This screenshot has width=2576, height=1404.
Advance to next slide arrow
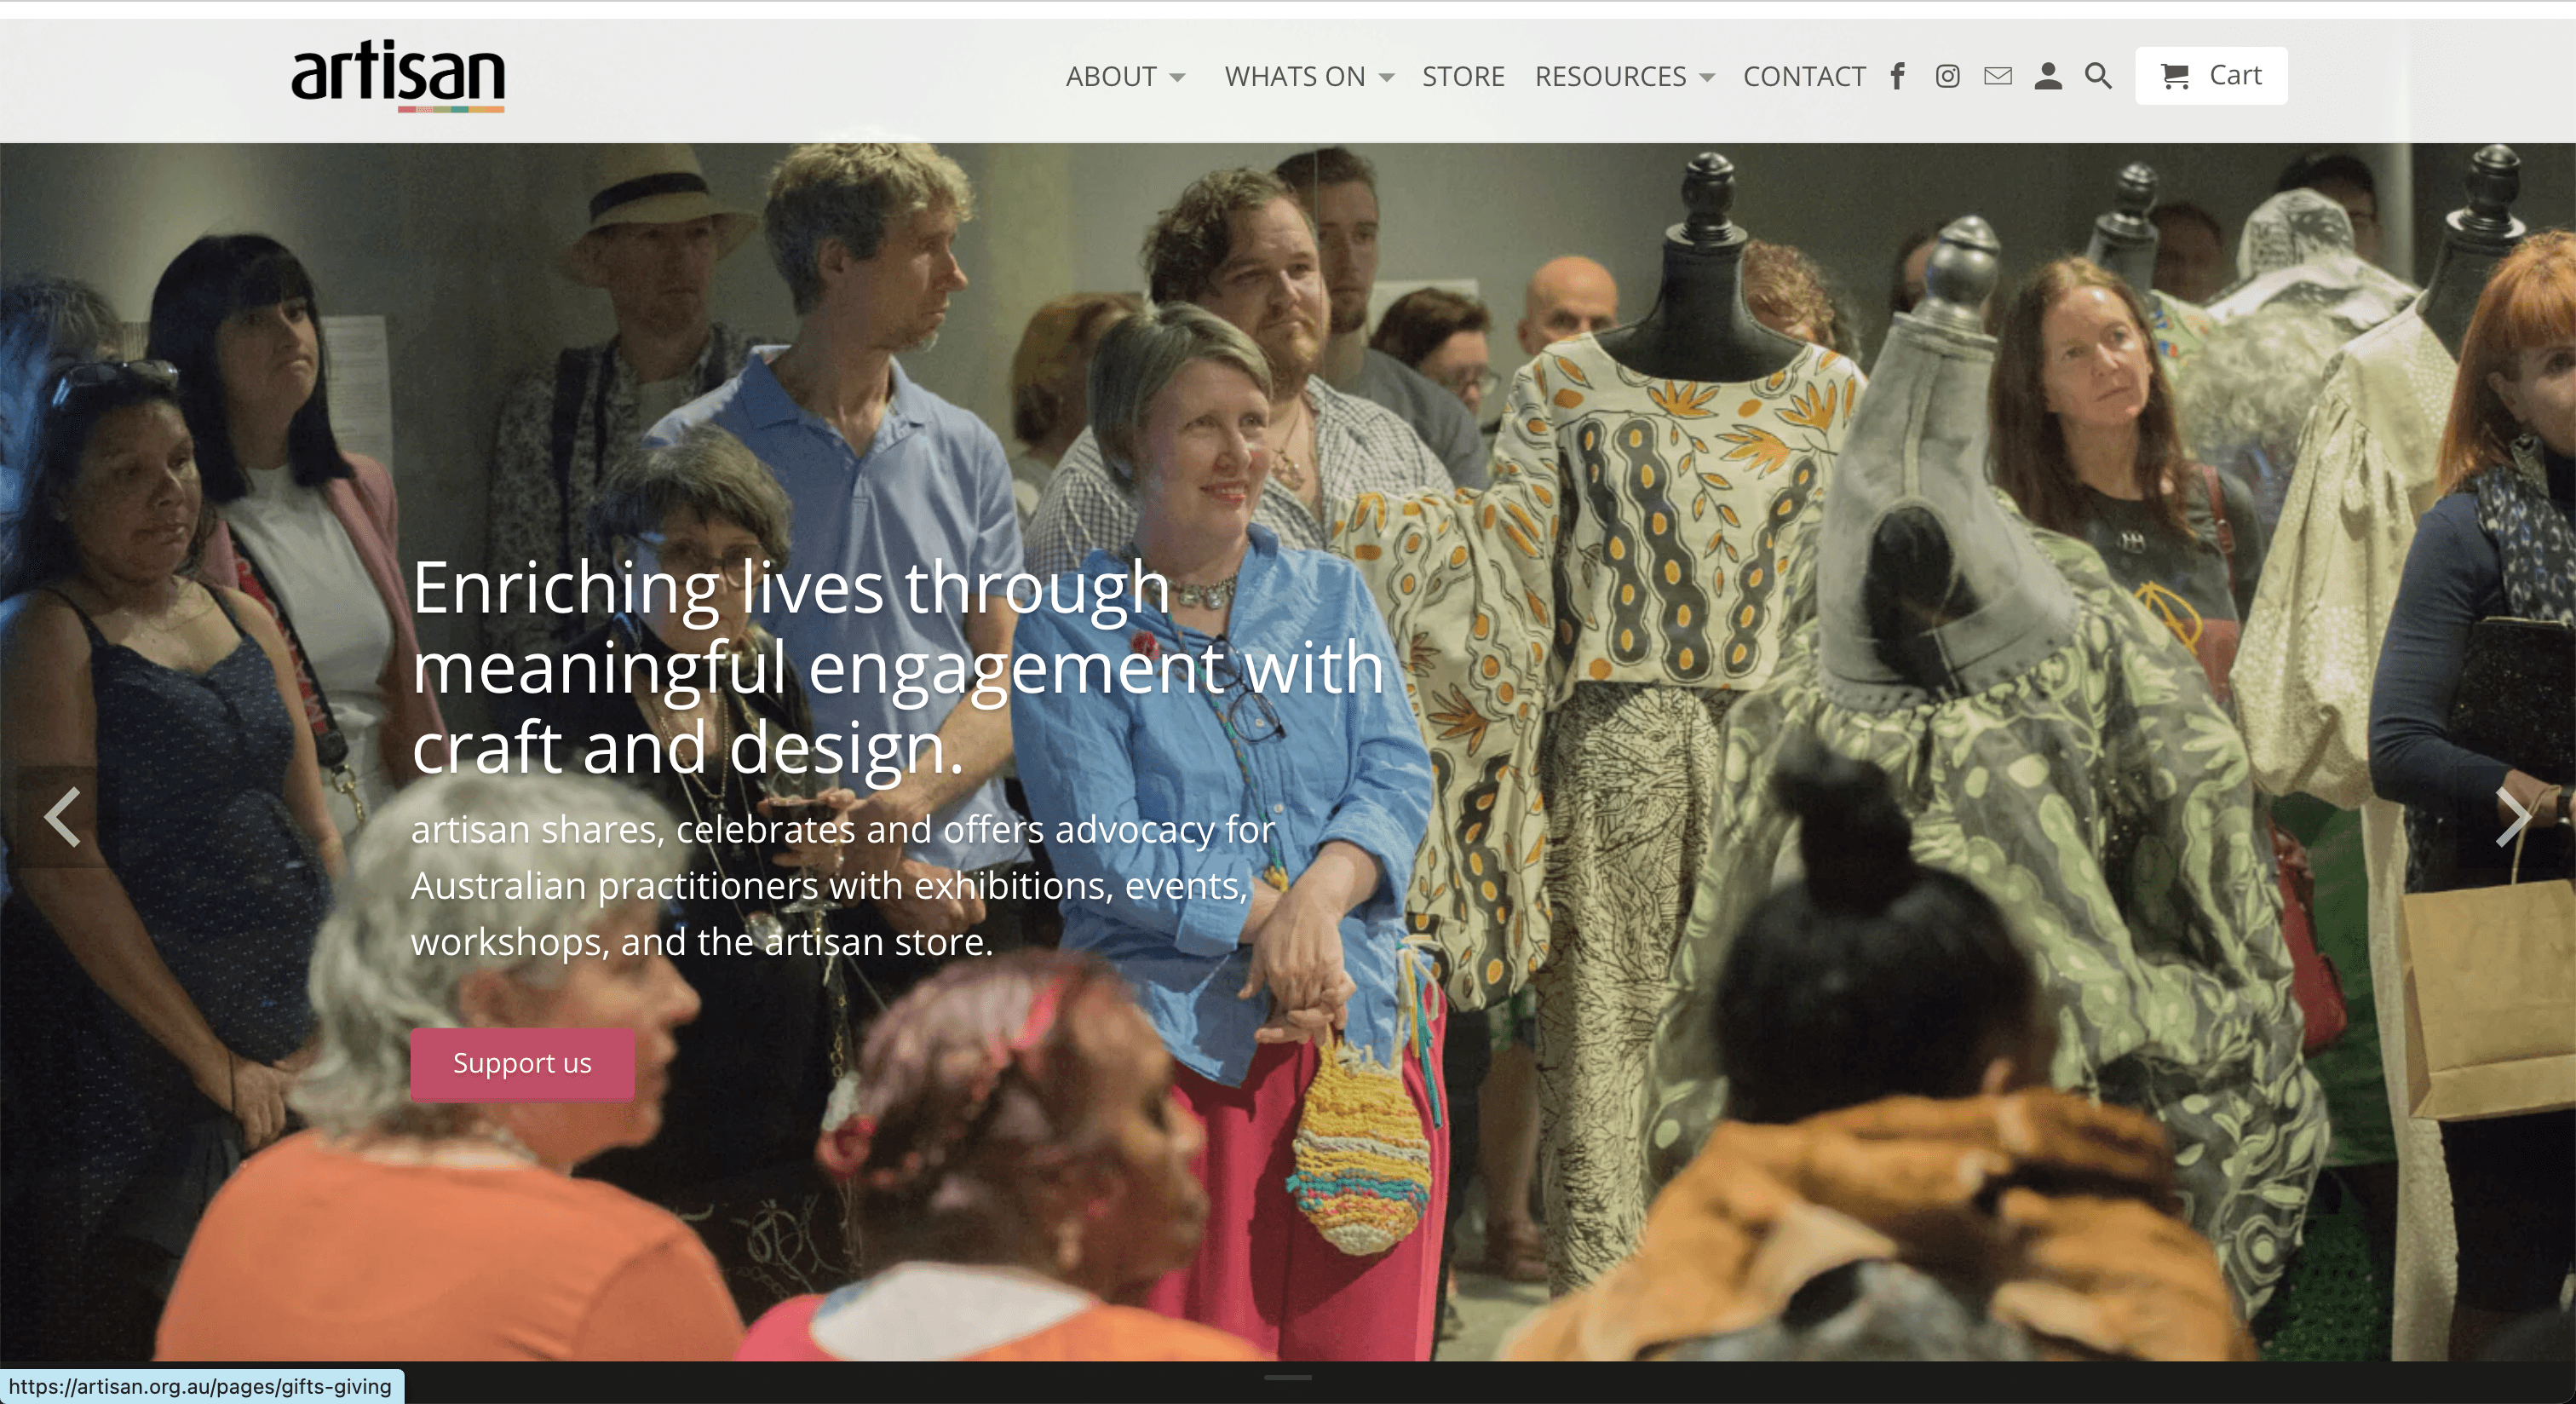coord(2513,817)
